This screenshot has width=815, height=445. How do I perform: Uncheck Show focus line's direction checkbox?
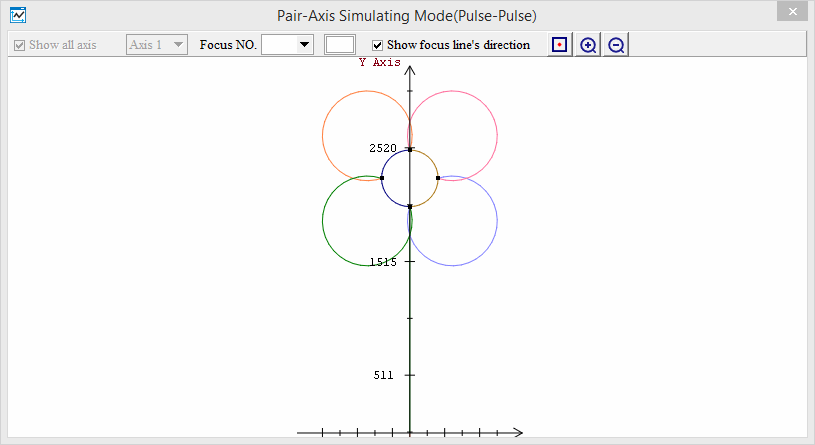[x=377, y=45]
